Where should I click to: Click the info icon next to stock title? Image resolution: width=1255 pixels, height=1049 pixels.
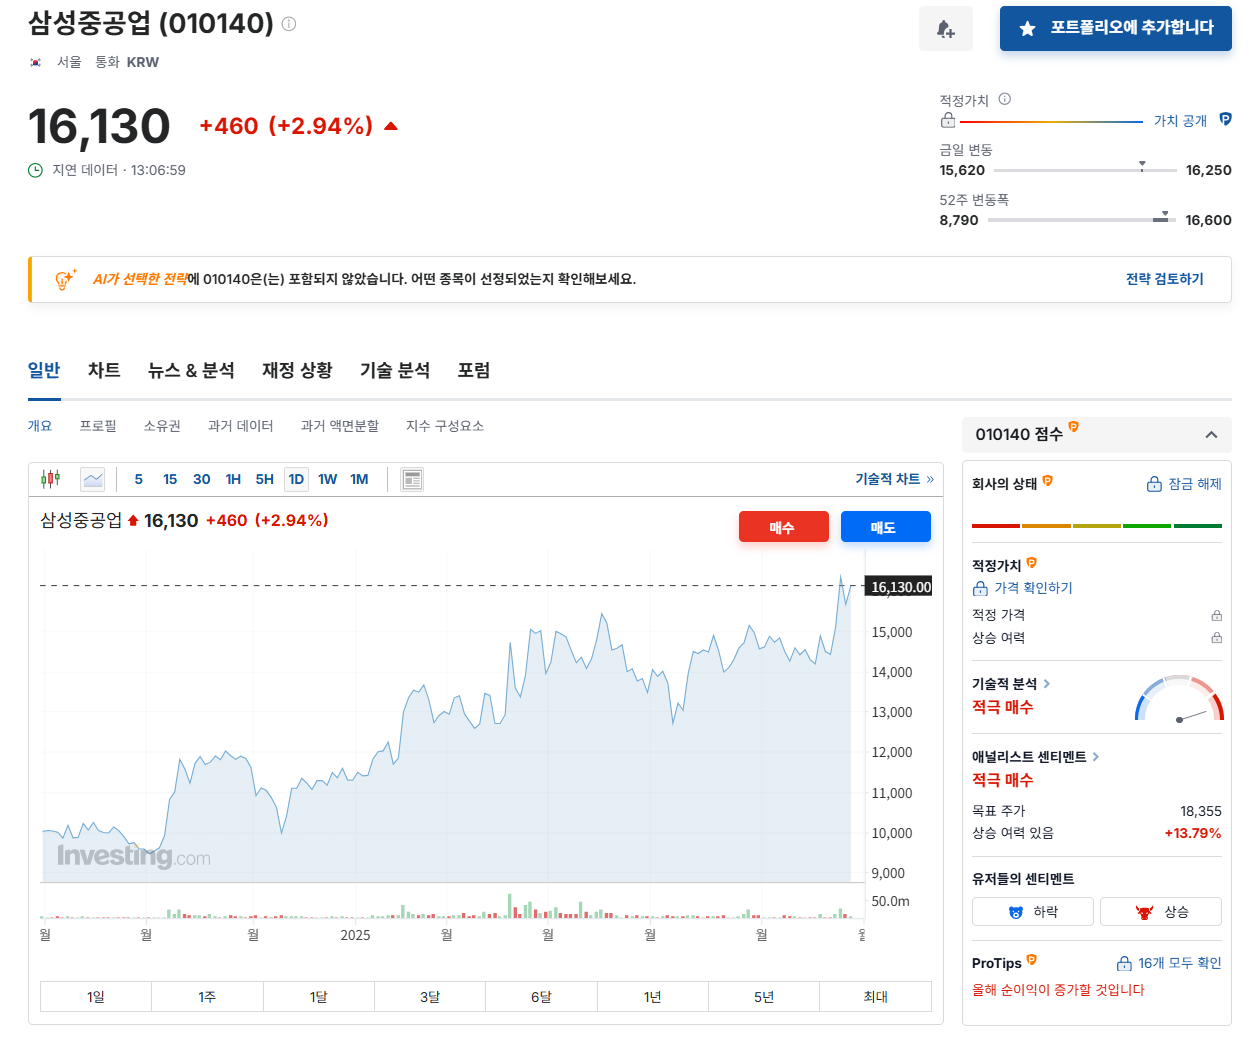(x=289, y=24)
